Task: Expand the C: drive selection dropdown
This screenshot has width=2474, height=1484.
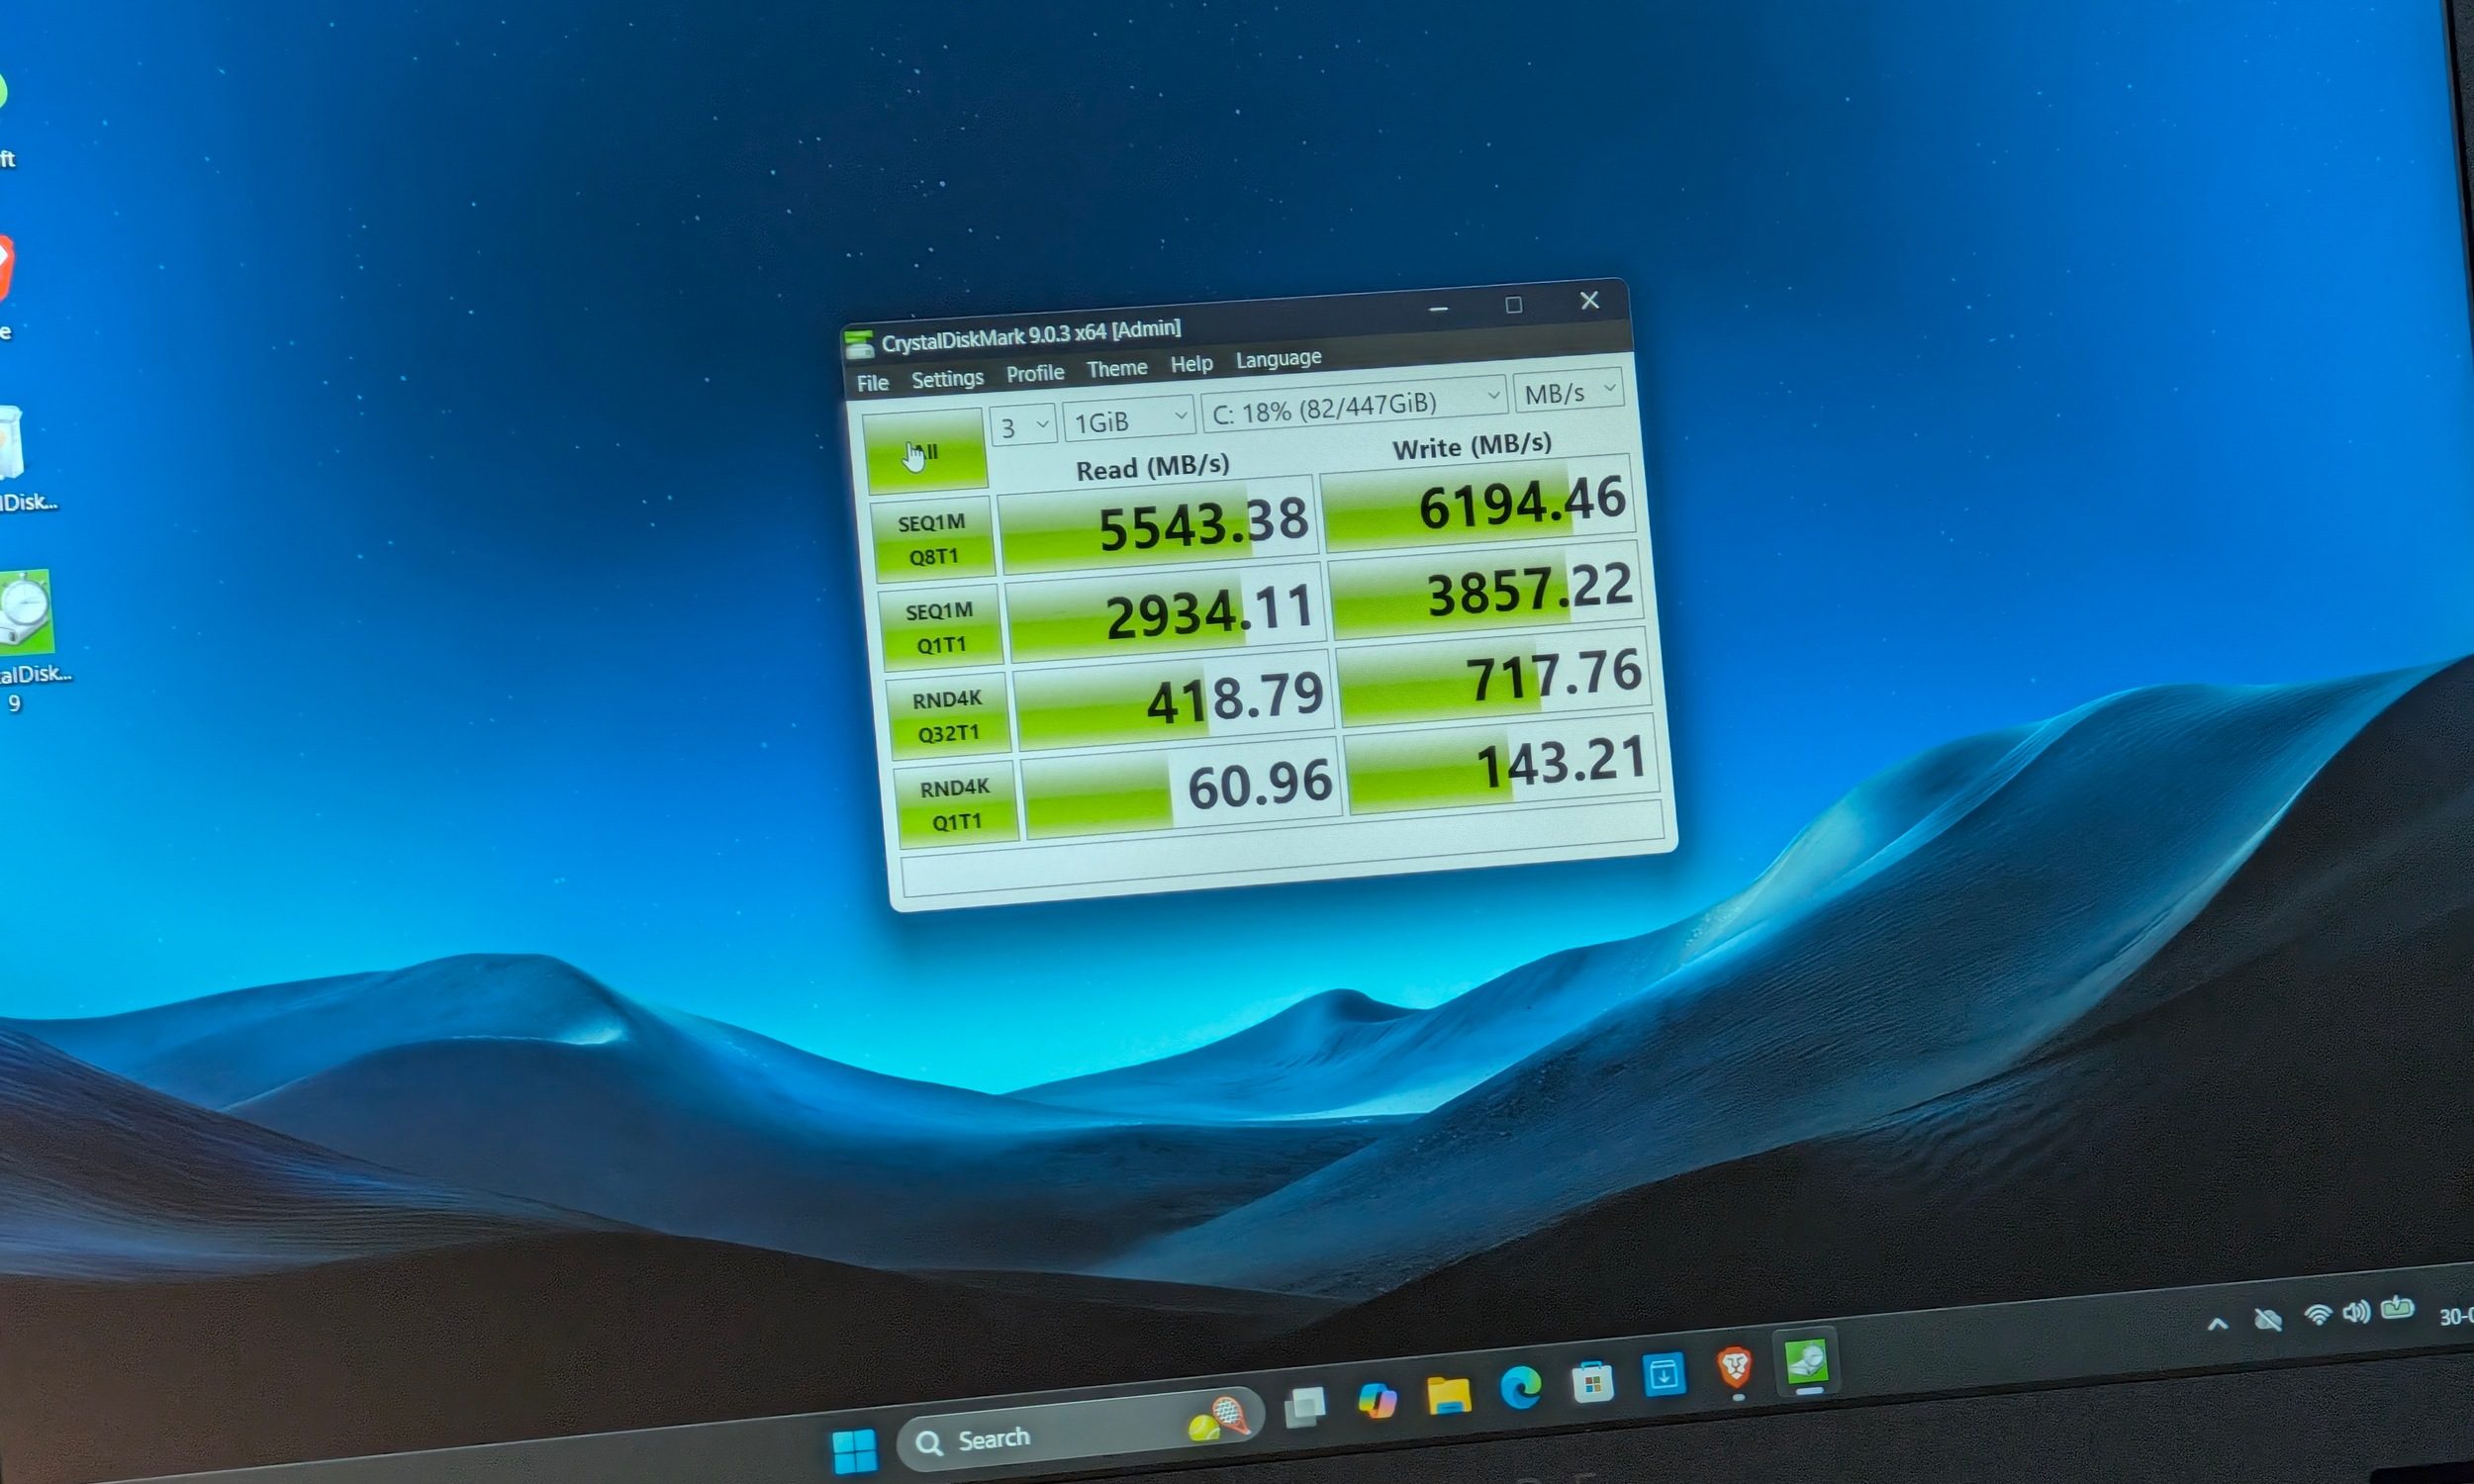Action: pos(1354,405)
